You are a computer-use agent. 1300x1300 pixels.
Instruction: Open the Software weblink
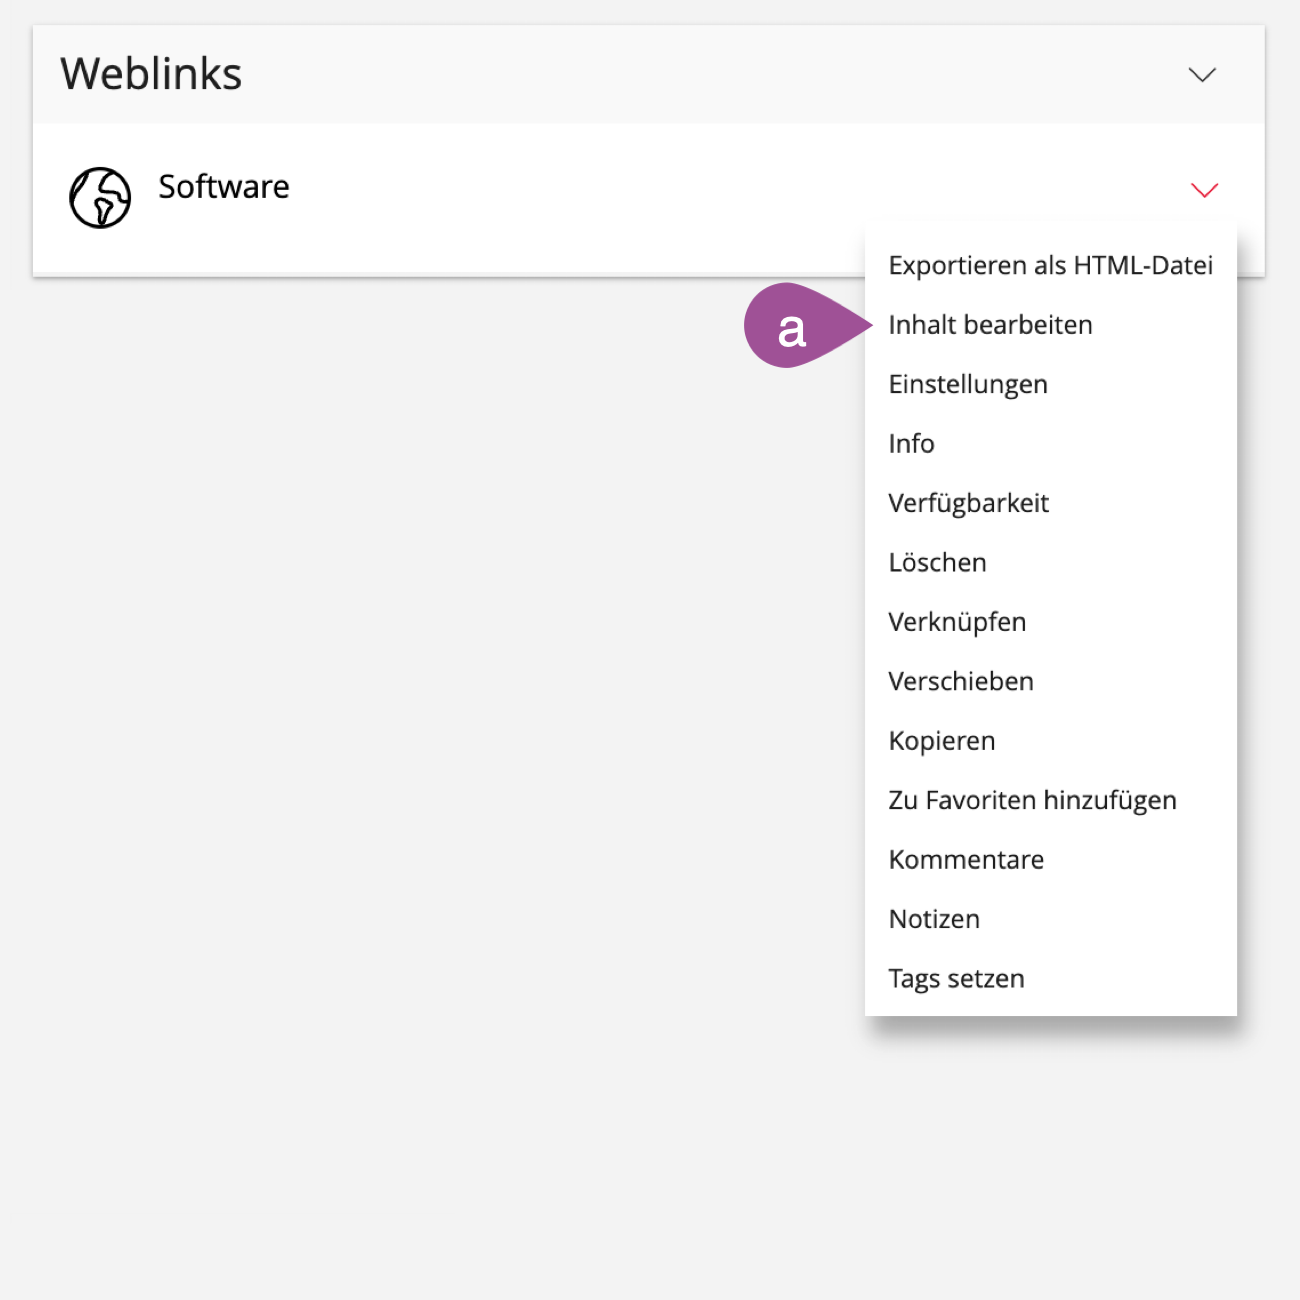(224, 187)
